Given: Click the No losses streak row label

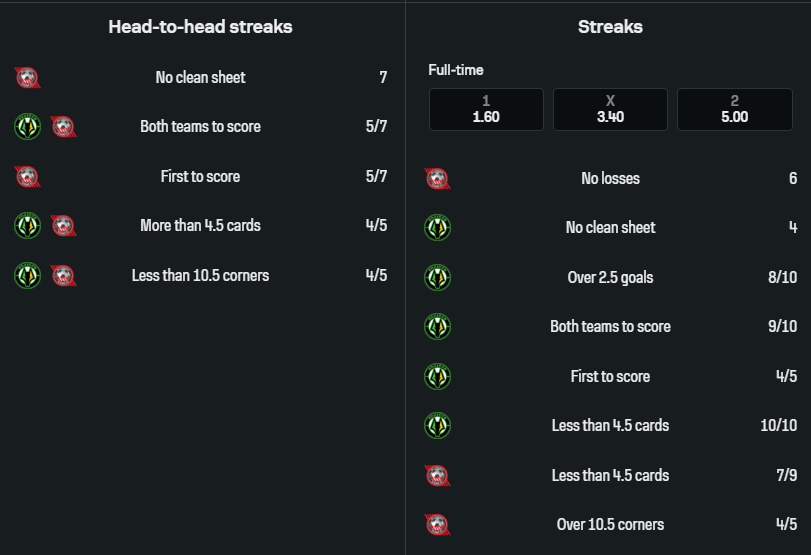Looking at the screenshot, I should click(x=610, y=178).
